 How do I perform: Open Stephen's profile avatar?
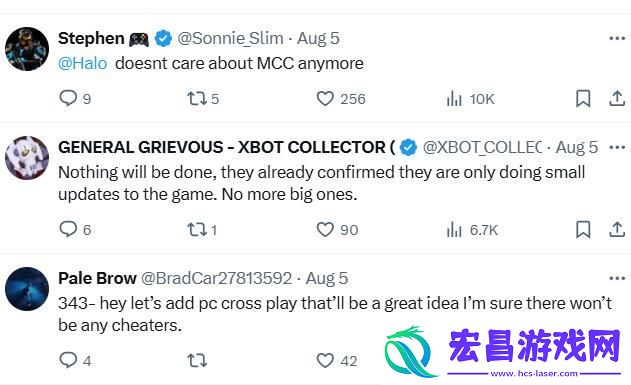pos(27,49)
